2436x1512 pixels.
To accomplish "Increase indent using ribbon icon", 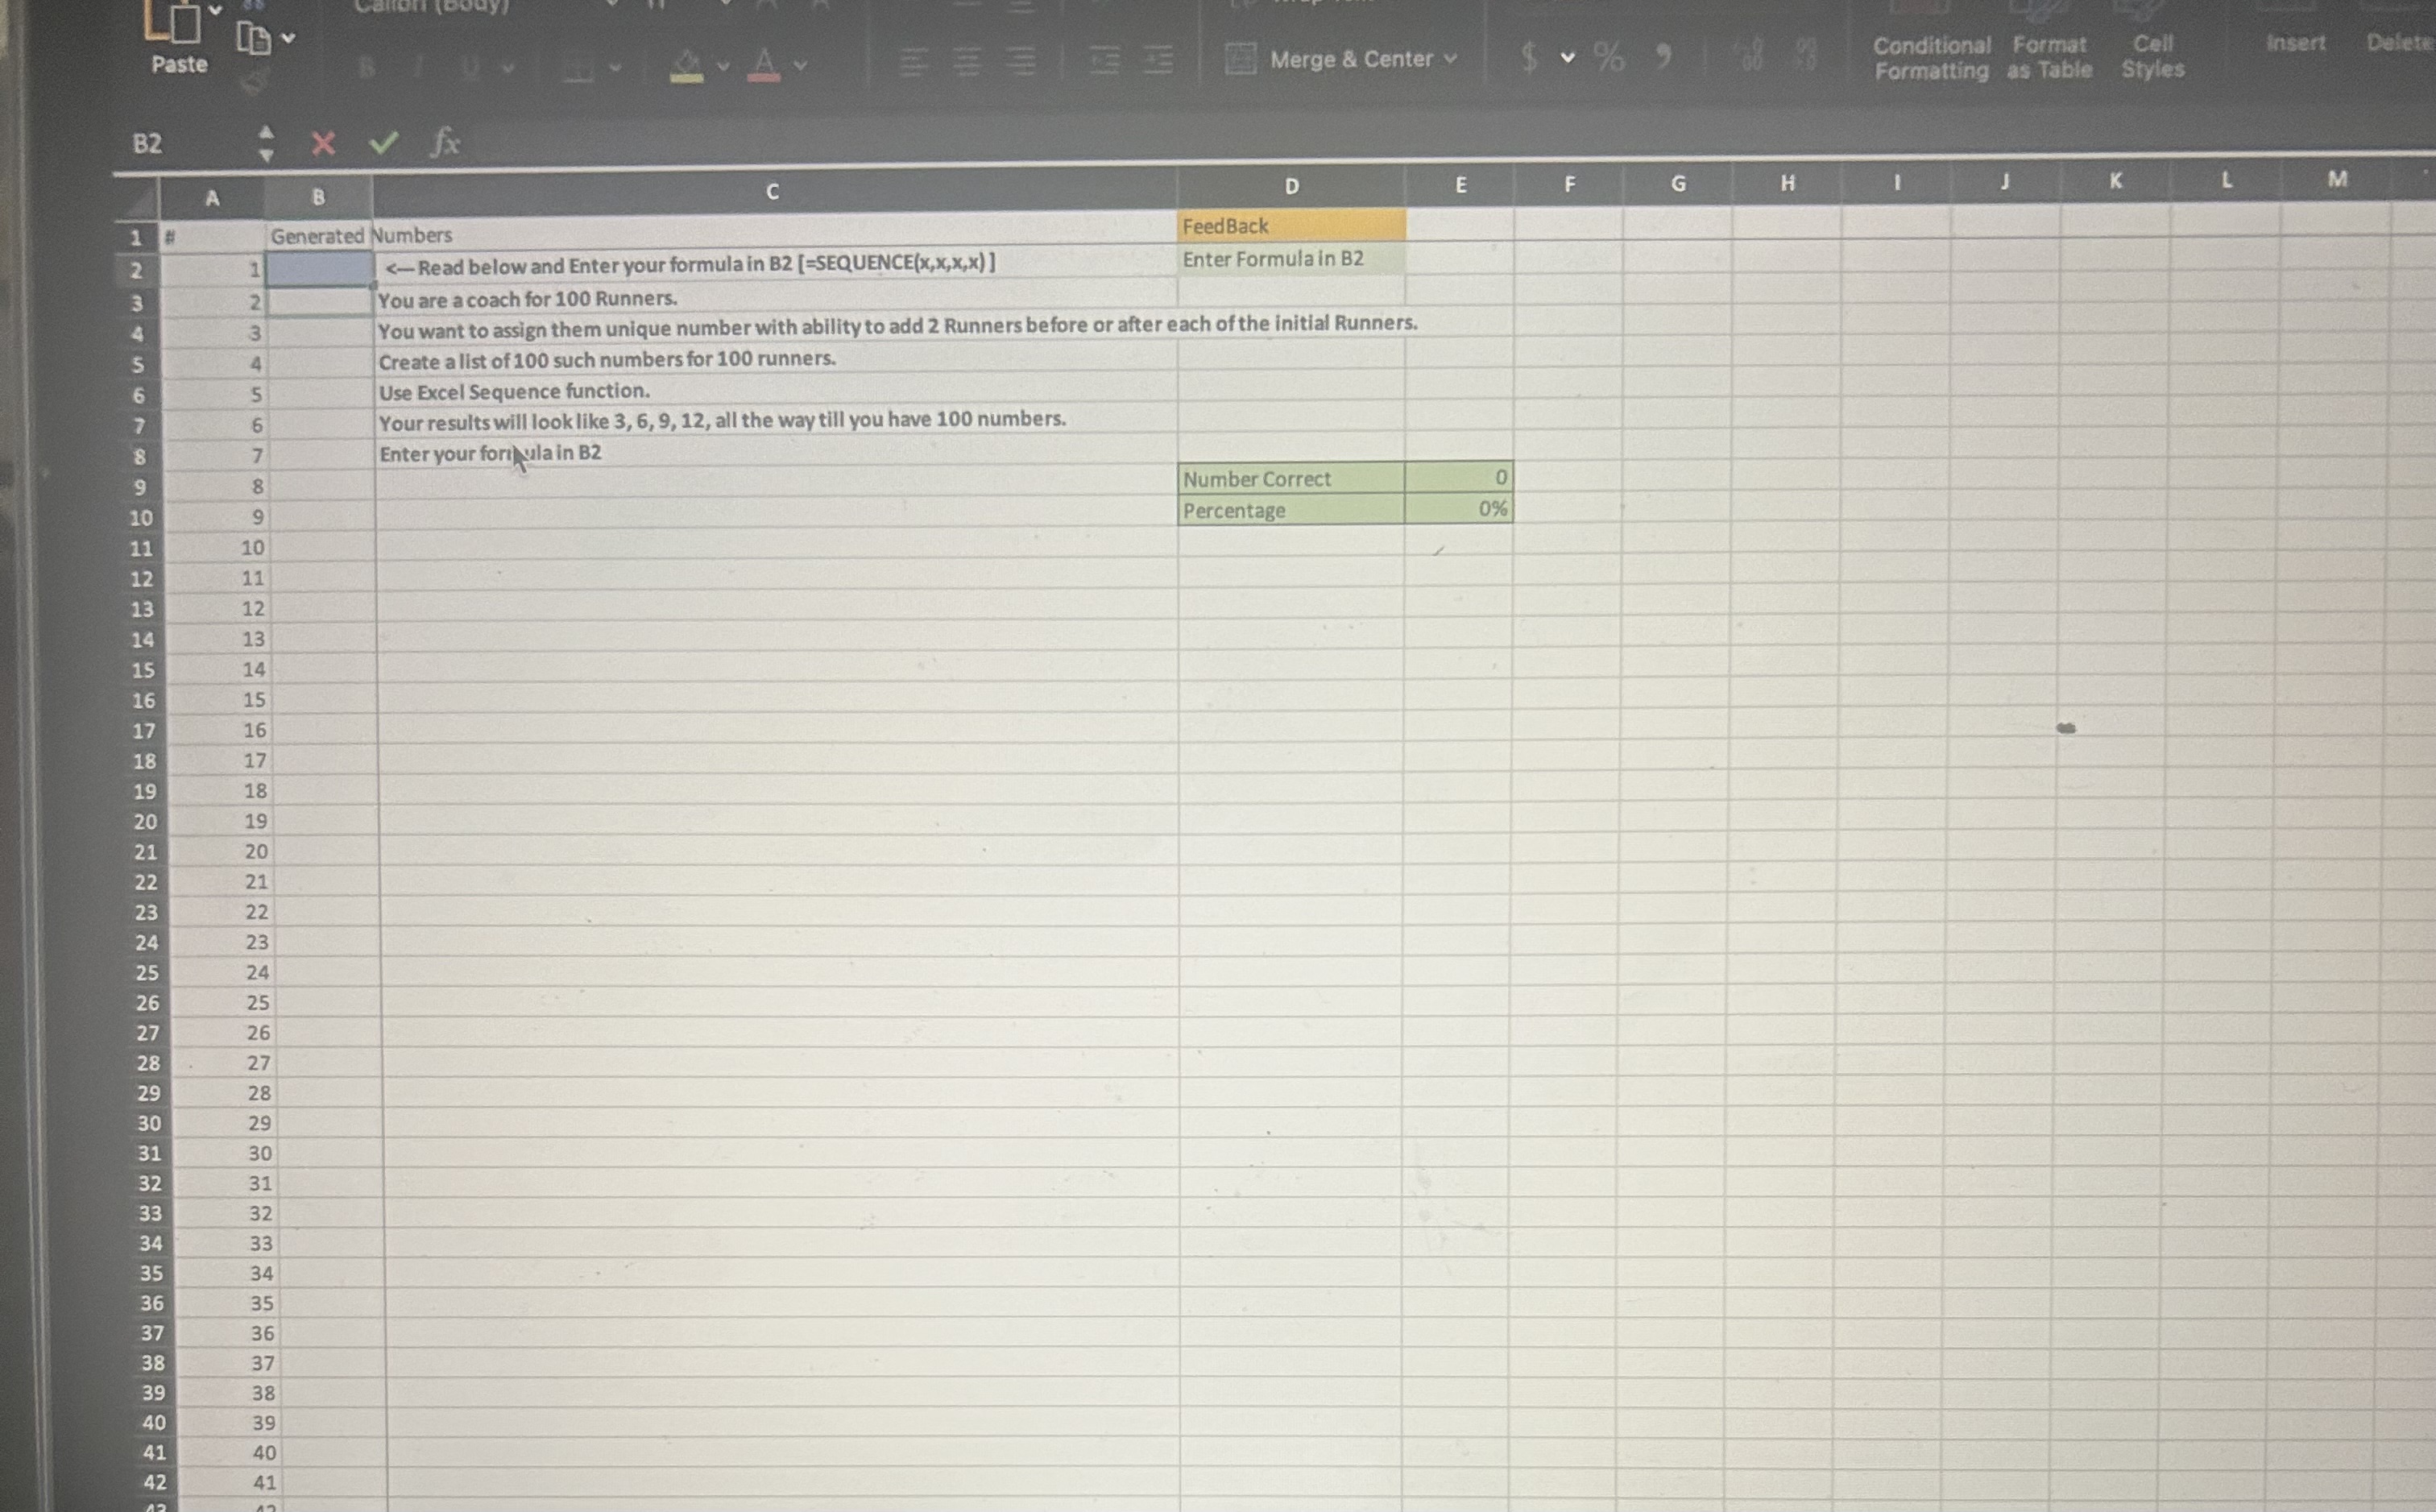I will [x=1157, y=61].
